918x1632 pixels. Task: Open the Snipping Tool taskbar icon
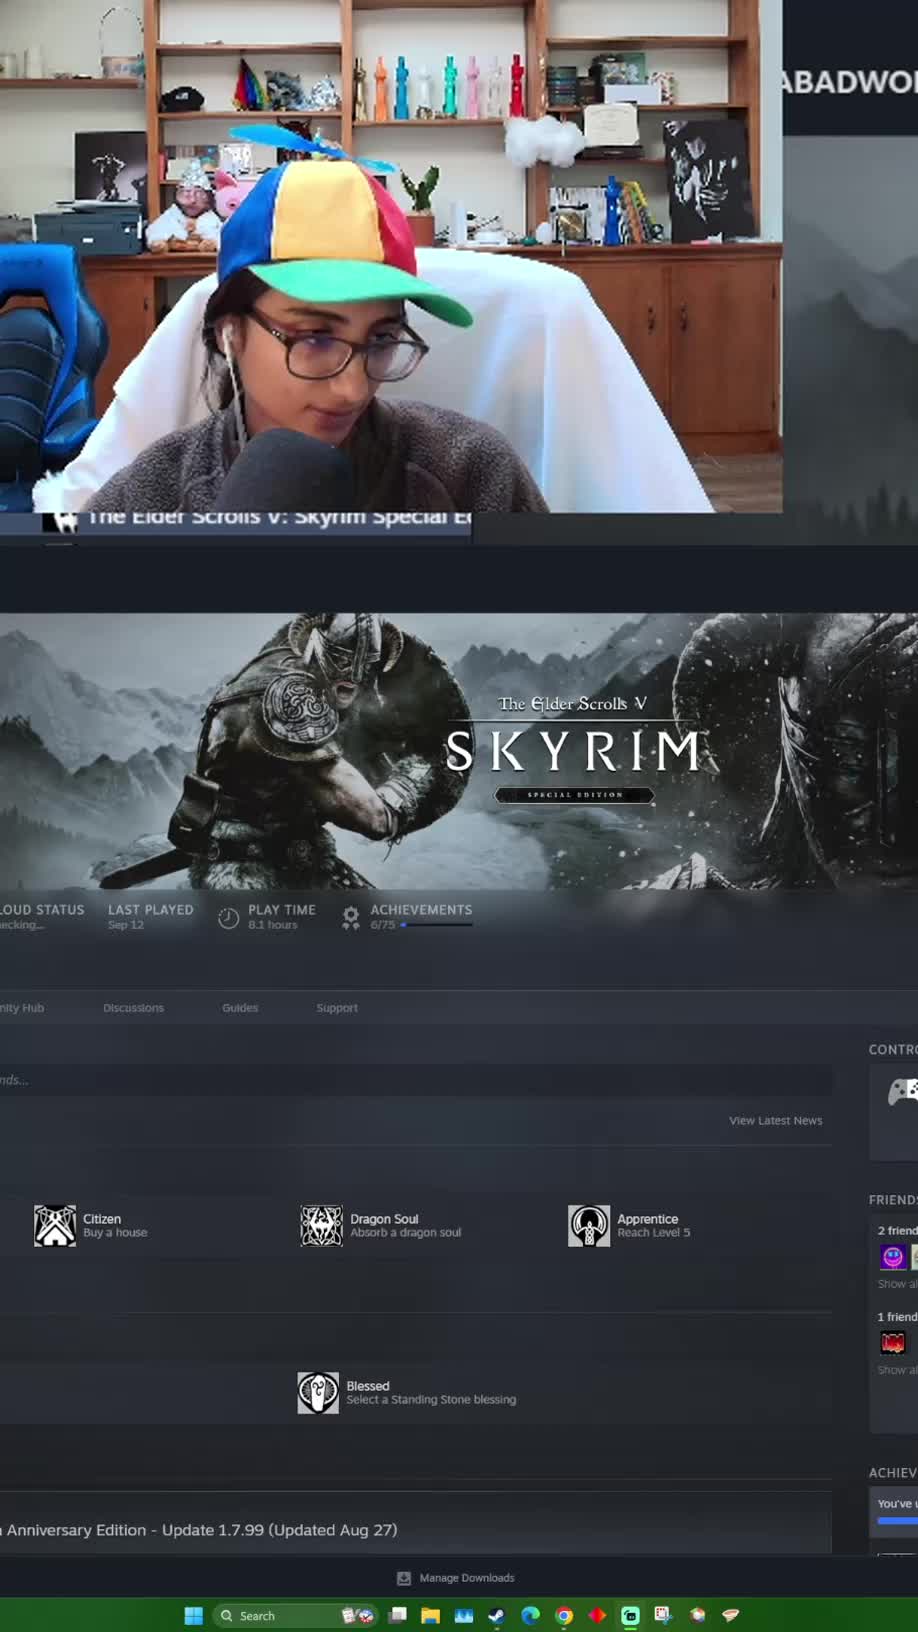click(664, 1616)
